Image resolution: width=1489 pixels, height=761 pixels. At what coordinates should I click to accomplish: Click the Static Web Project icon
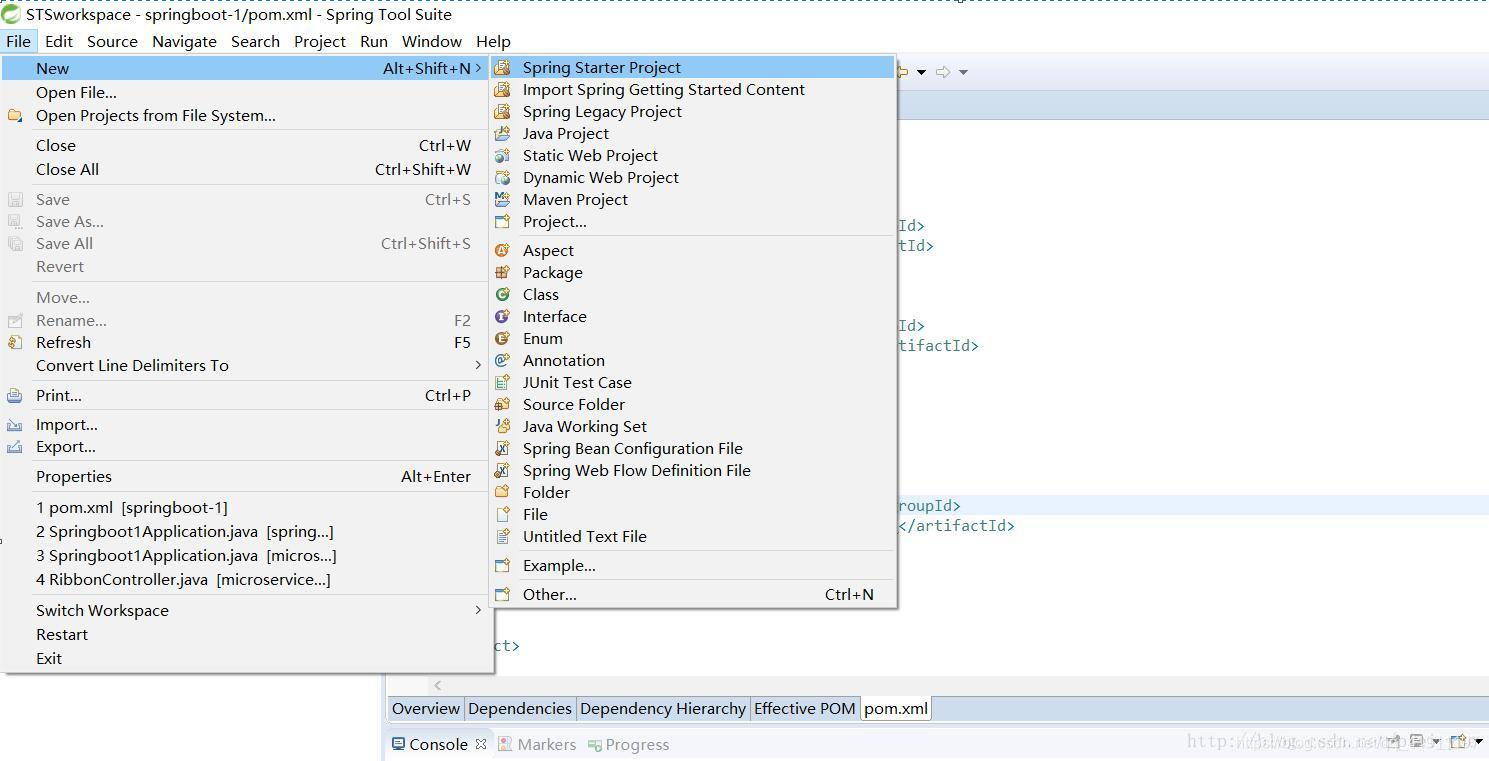point(502,156)
